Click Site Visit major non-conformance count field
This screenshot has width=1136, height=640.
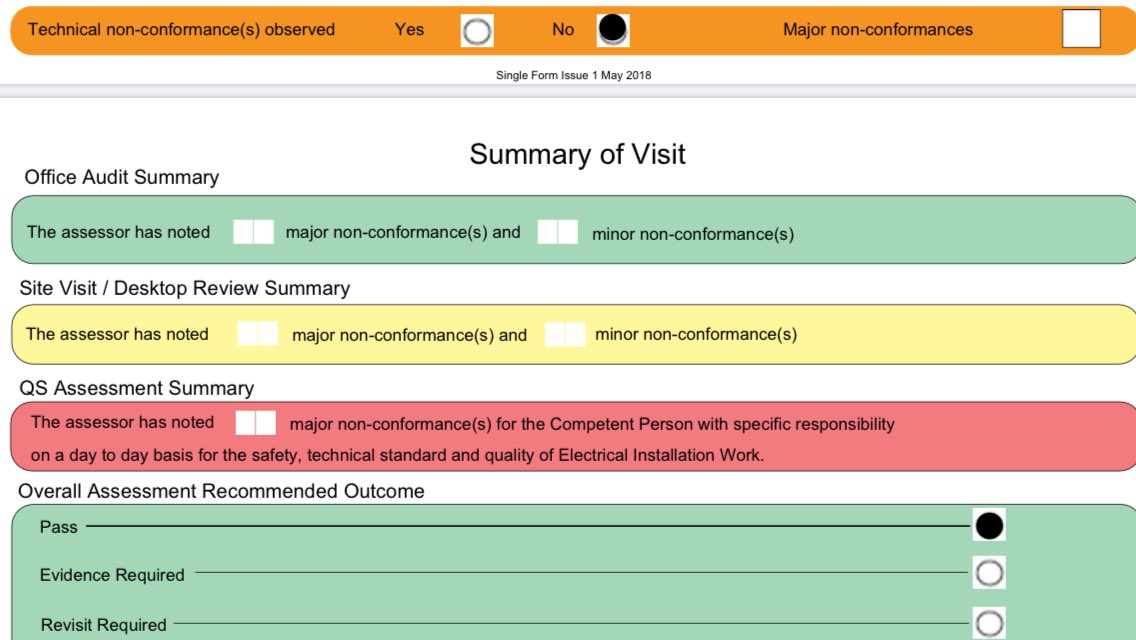pos(258,333)
